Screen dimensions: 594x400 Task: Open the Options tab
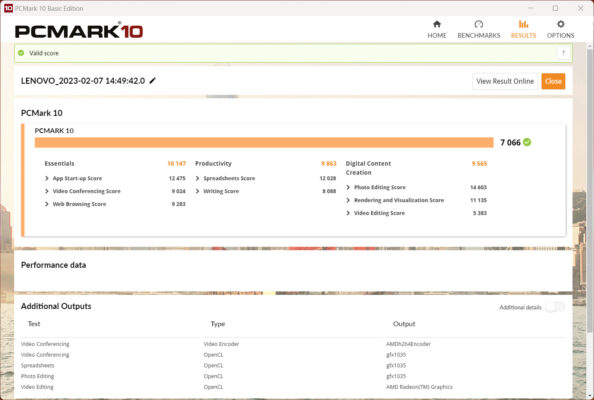click(x=560, y=30)
